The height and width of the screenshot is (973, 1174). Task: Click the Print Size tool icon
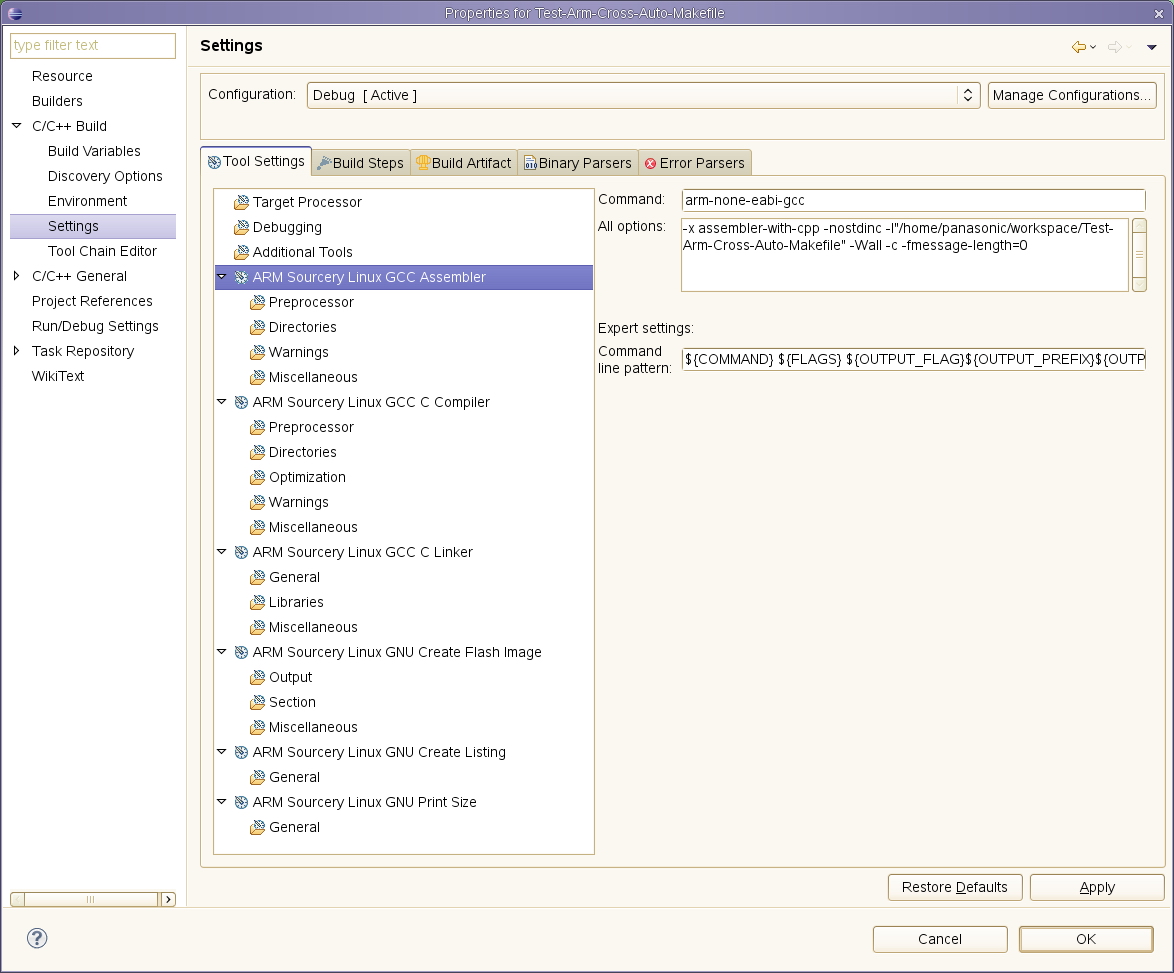point(241,802)
